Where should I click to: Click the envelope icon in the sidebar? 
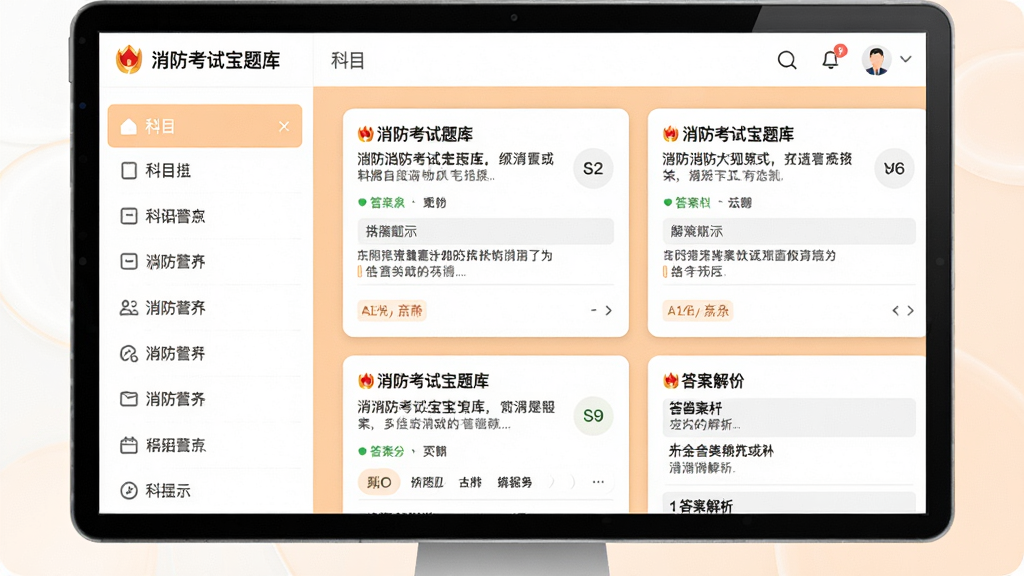(129, 399)
